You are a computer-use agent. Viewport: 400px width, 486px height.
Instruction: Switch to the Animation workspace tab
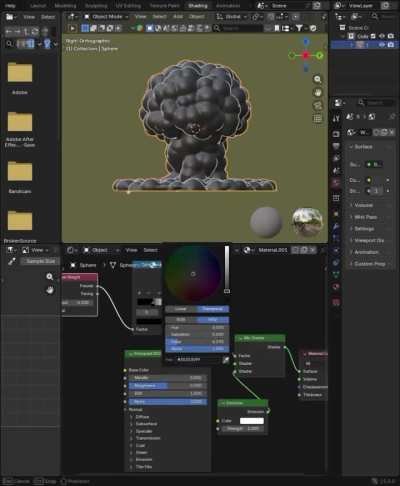click(228, 6)
